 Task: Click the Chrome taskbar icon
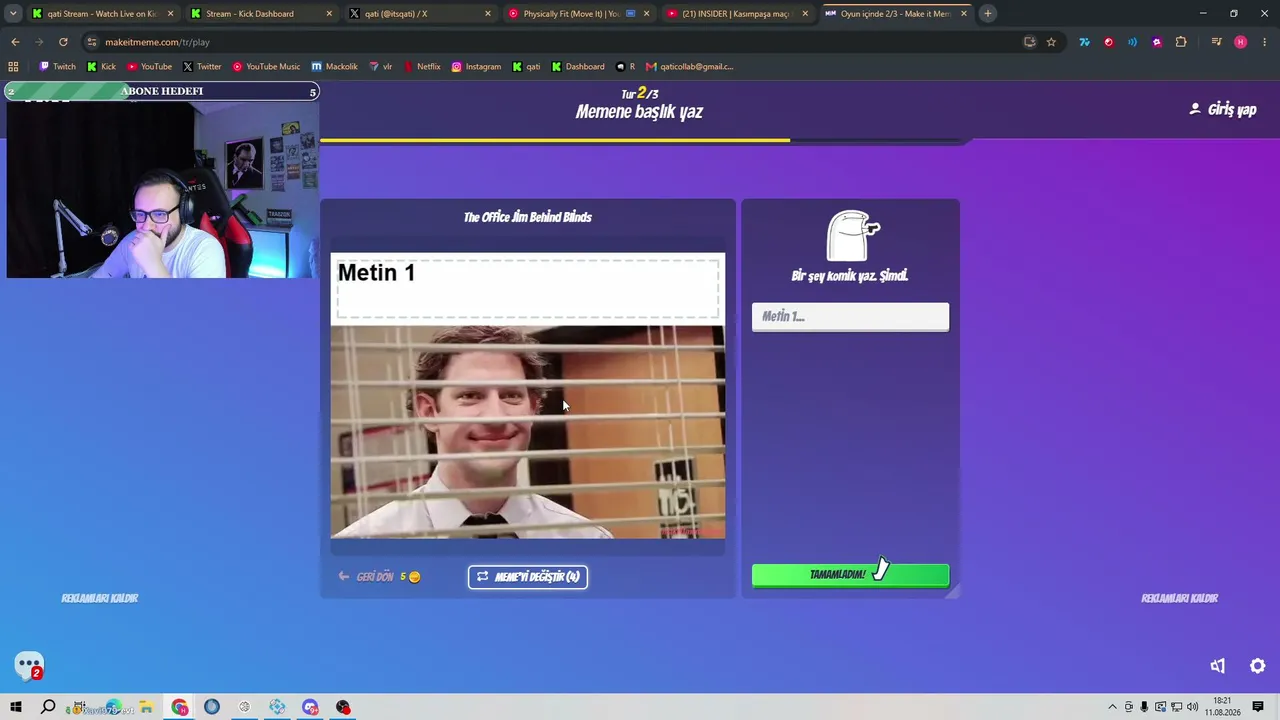(x=180, y=707)
